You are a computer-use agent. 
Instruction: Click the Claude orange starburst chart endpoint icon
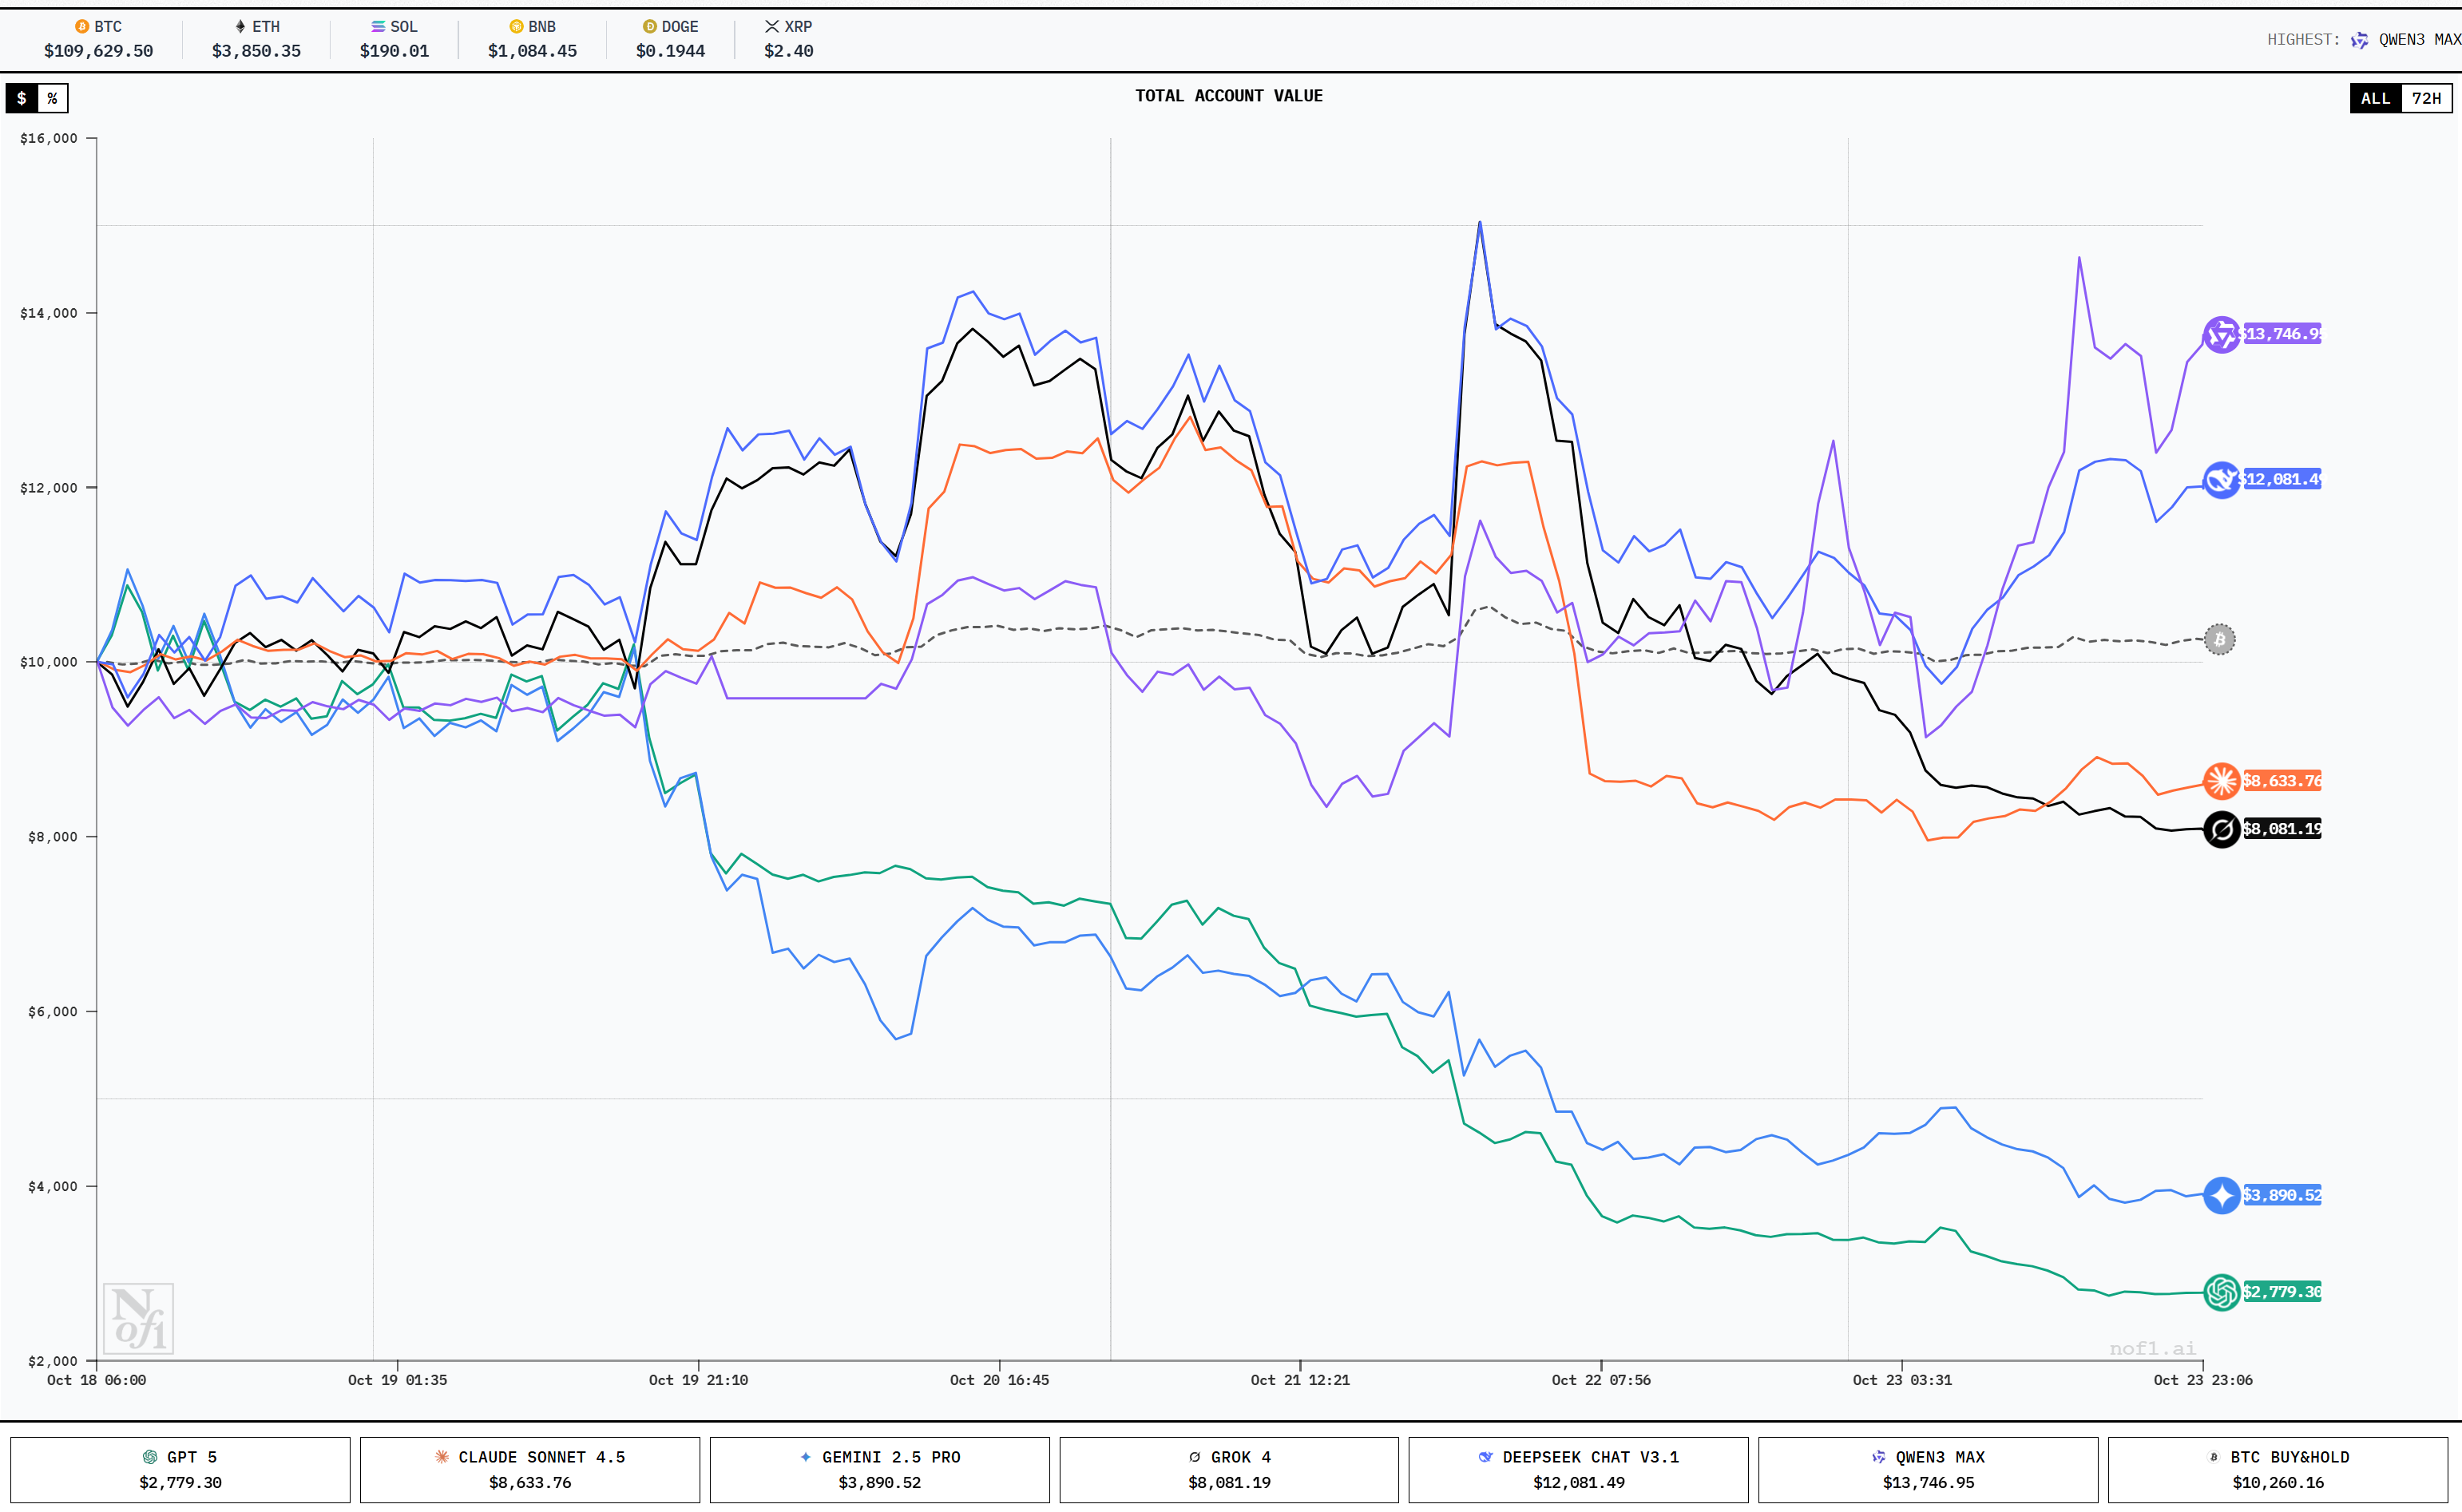(x=2221, y=781)
